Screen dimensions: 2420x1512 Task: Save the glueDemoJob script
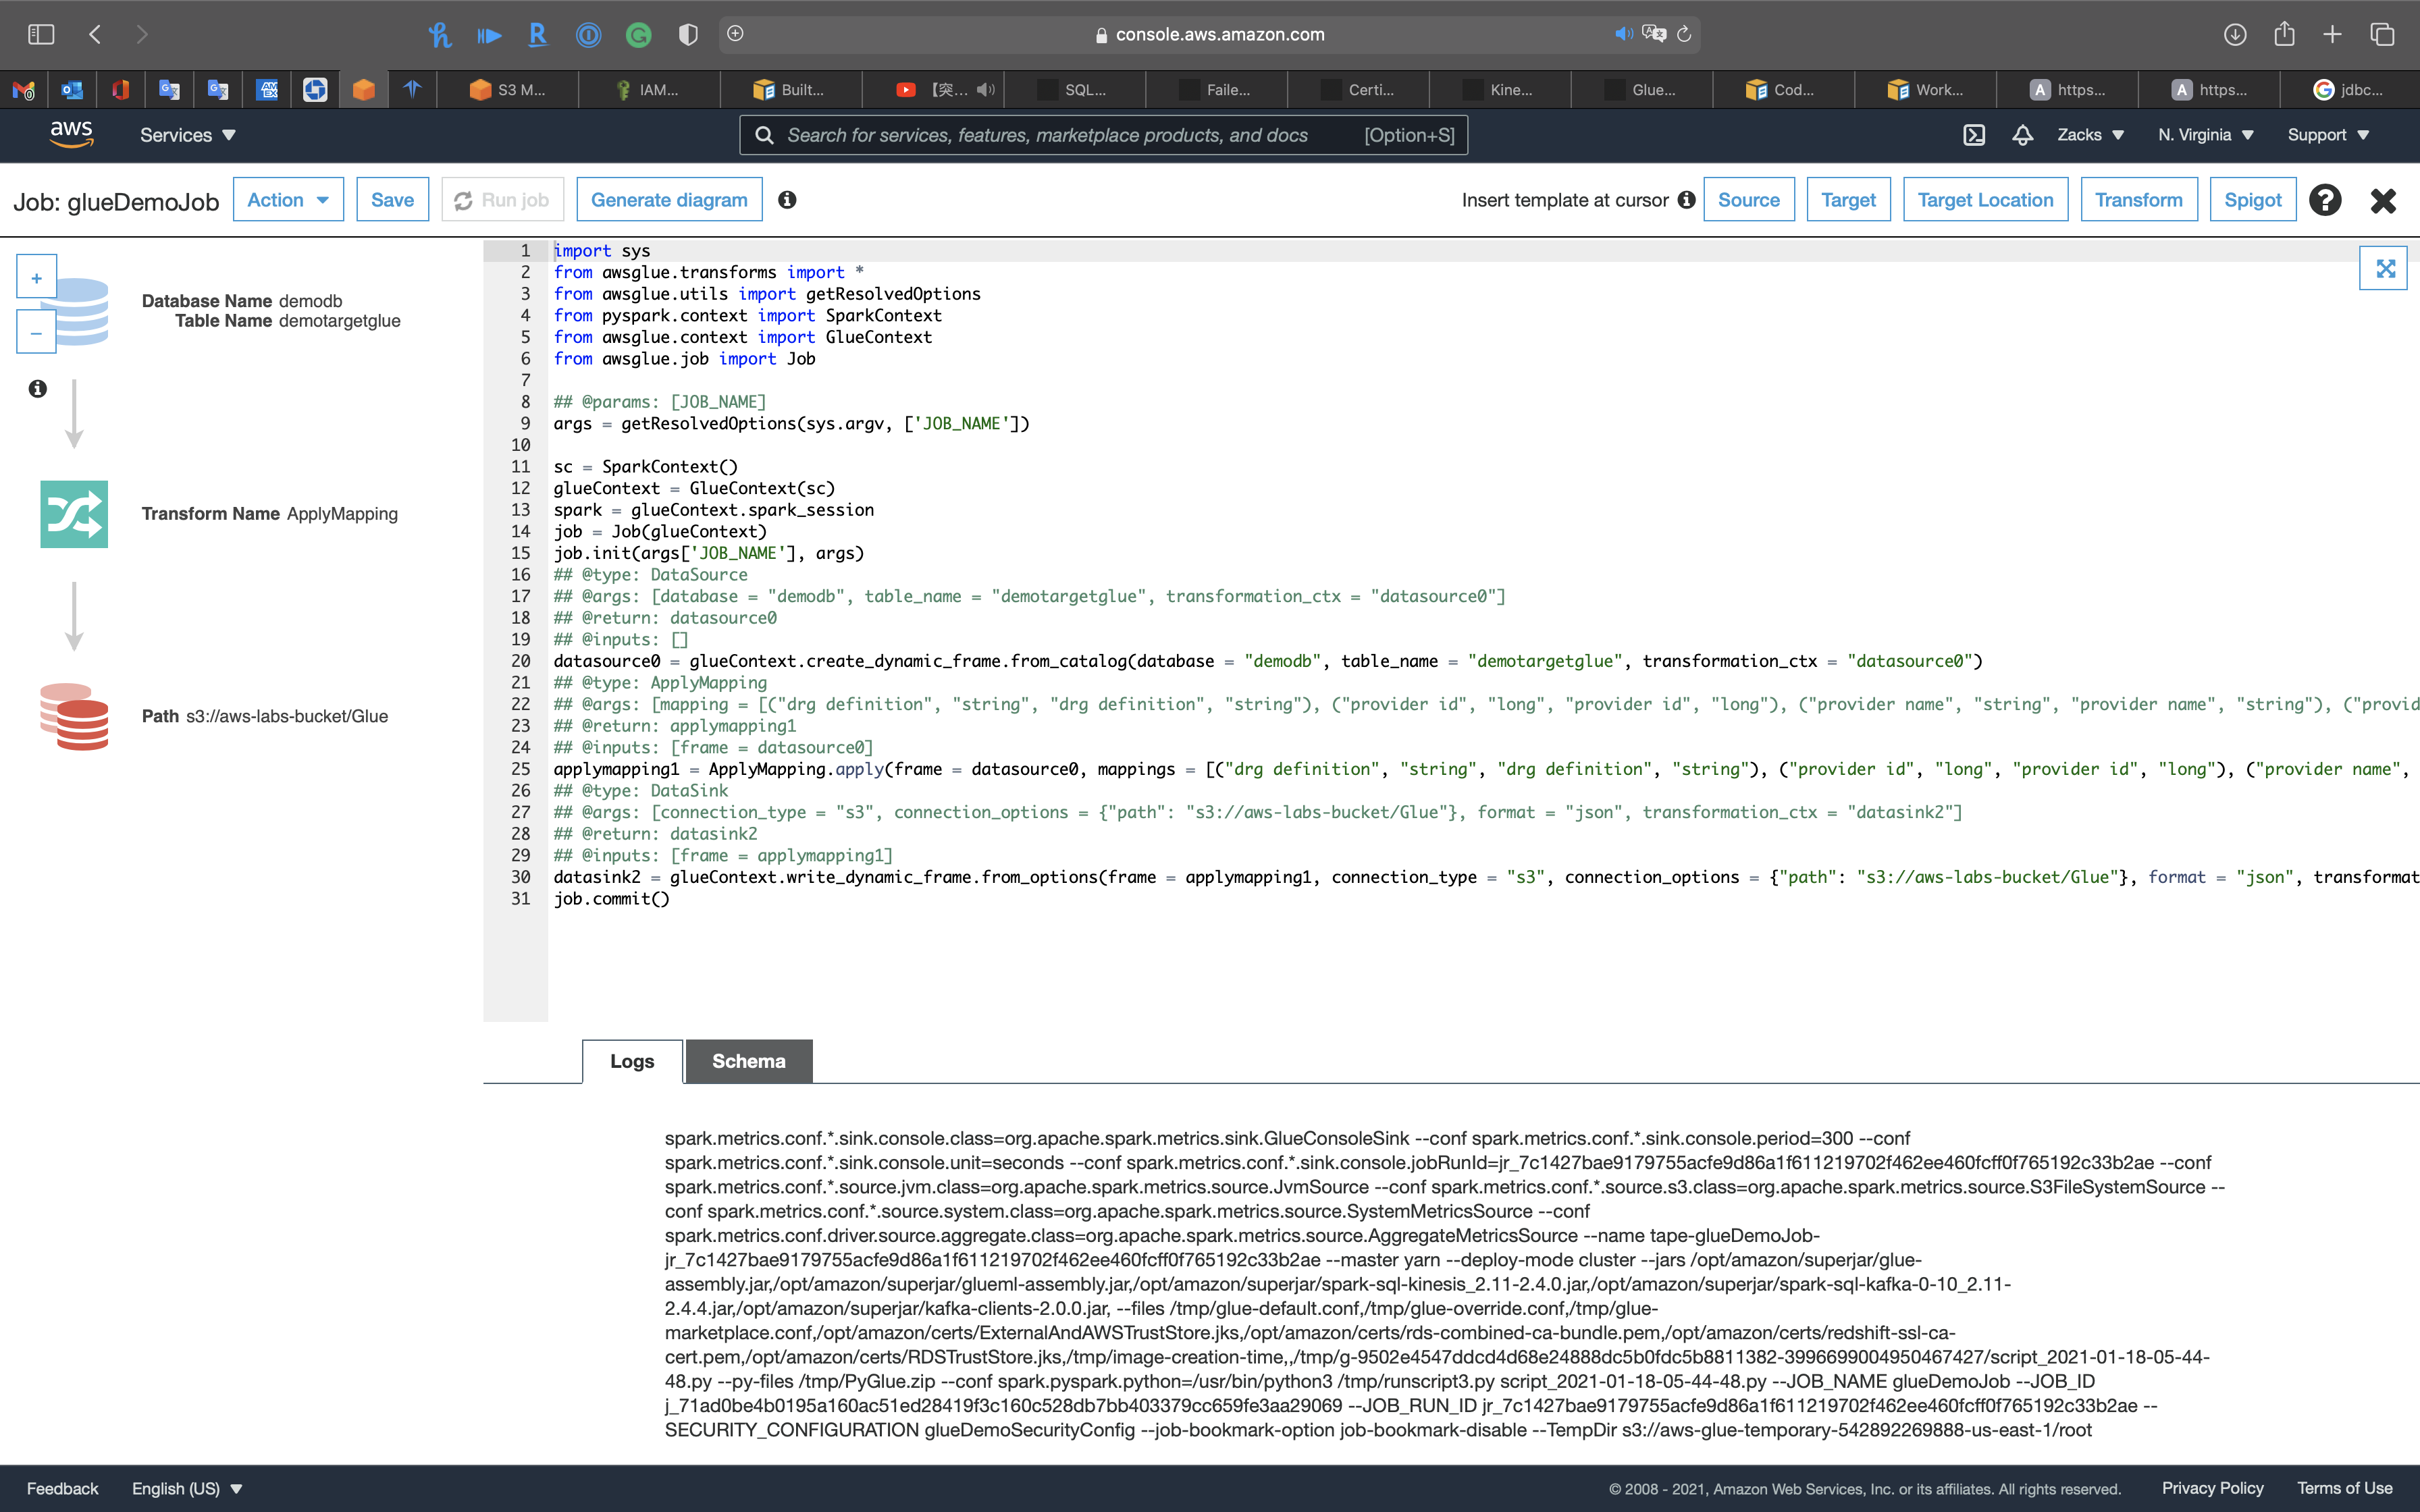(x=392, y=200)
